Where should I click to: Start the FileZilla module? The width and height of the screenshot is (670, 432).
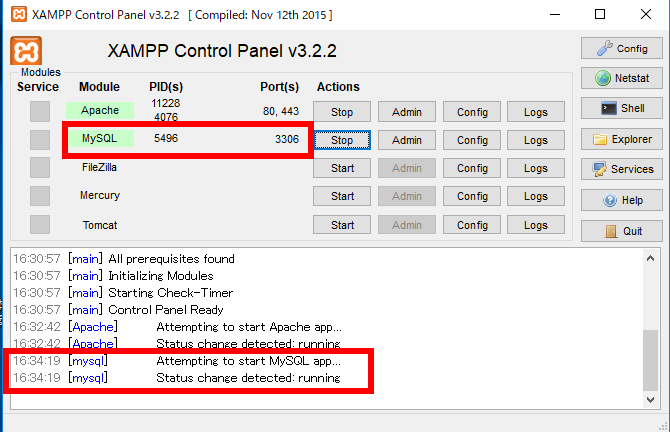coord(342,168)
